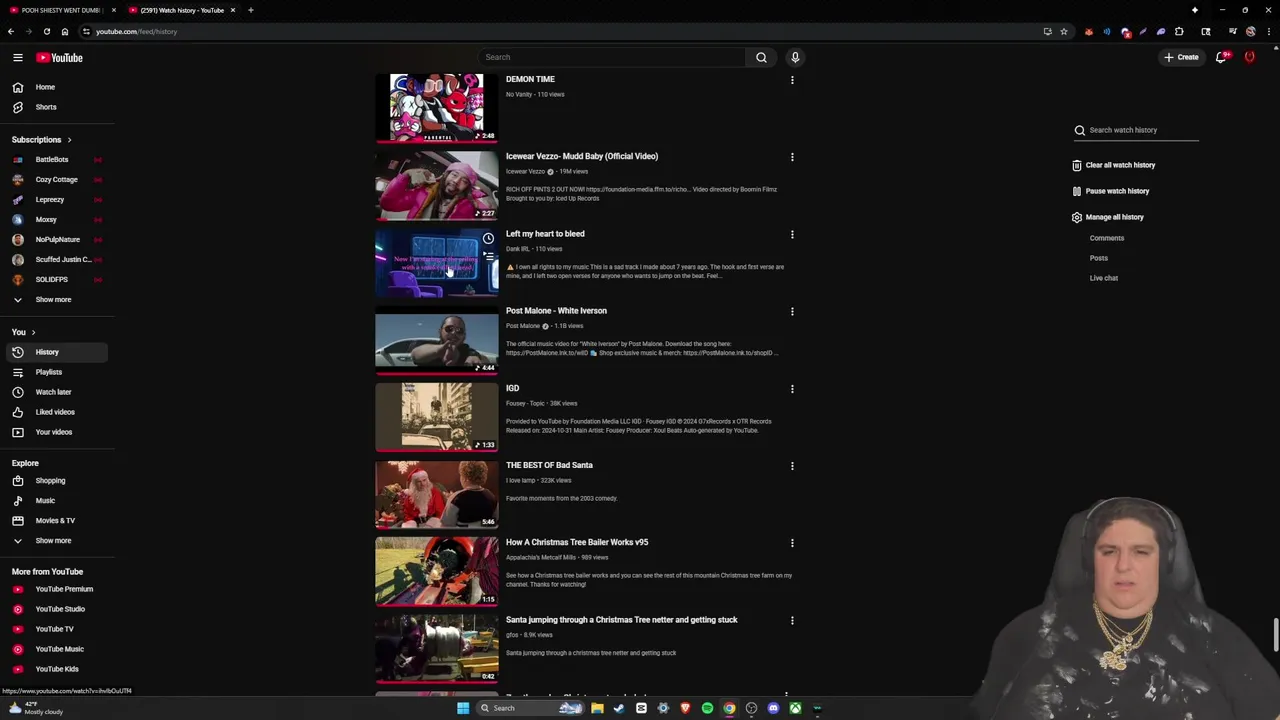Open more options for Icewear Vezzo Mudd Baby
Viewport: 1280px width, 720px height.
[792, 157]
